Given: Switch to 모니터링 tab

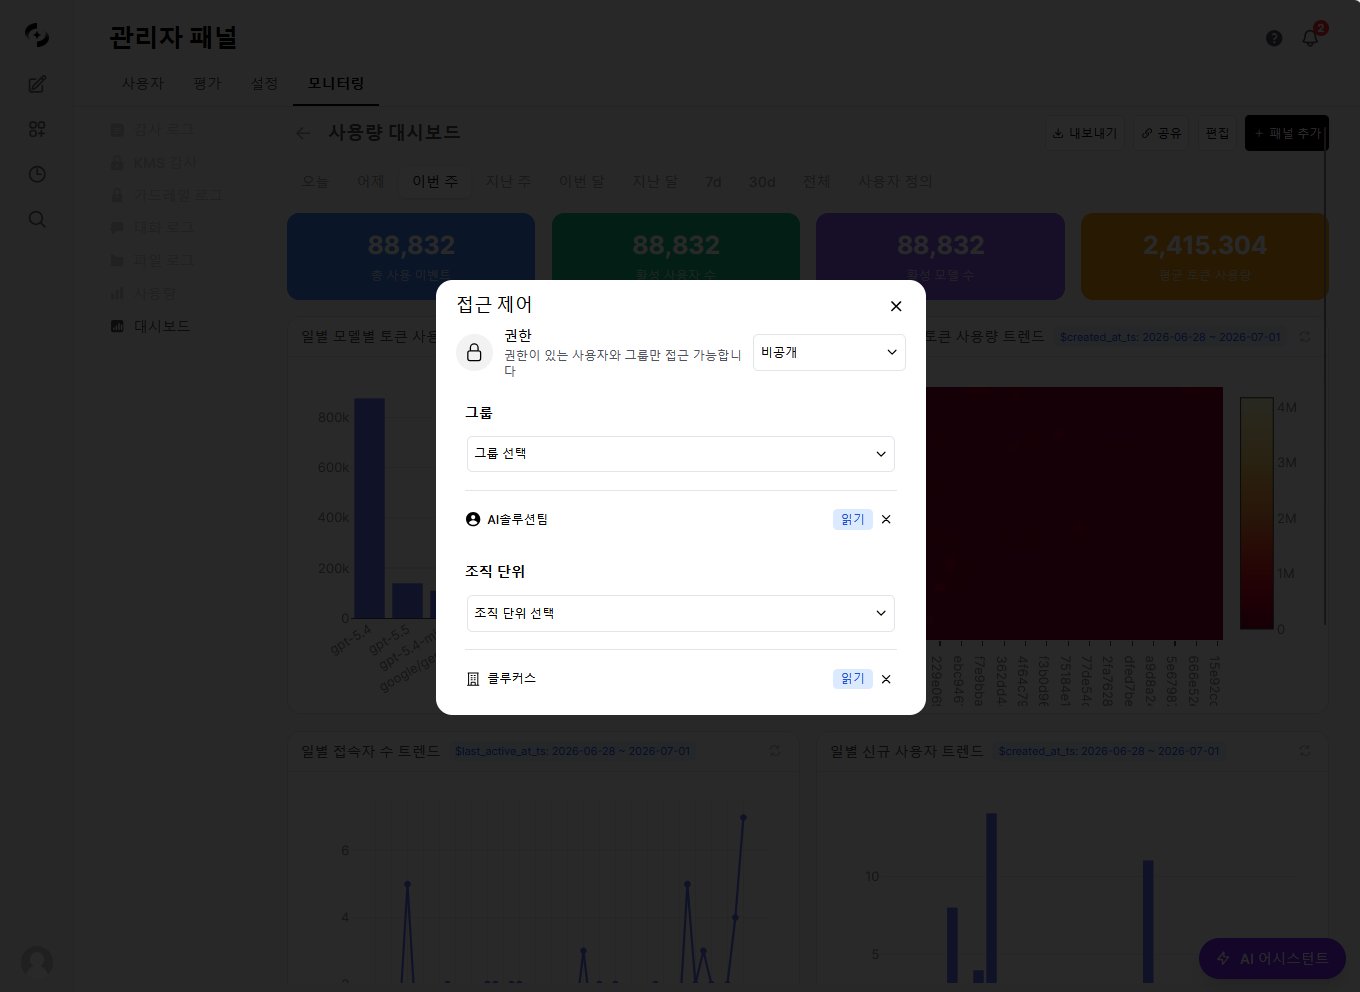Looking at the screenshot, I should 336,83.
